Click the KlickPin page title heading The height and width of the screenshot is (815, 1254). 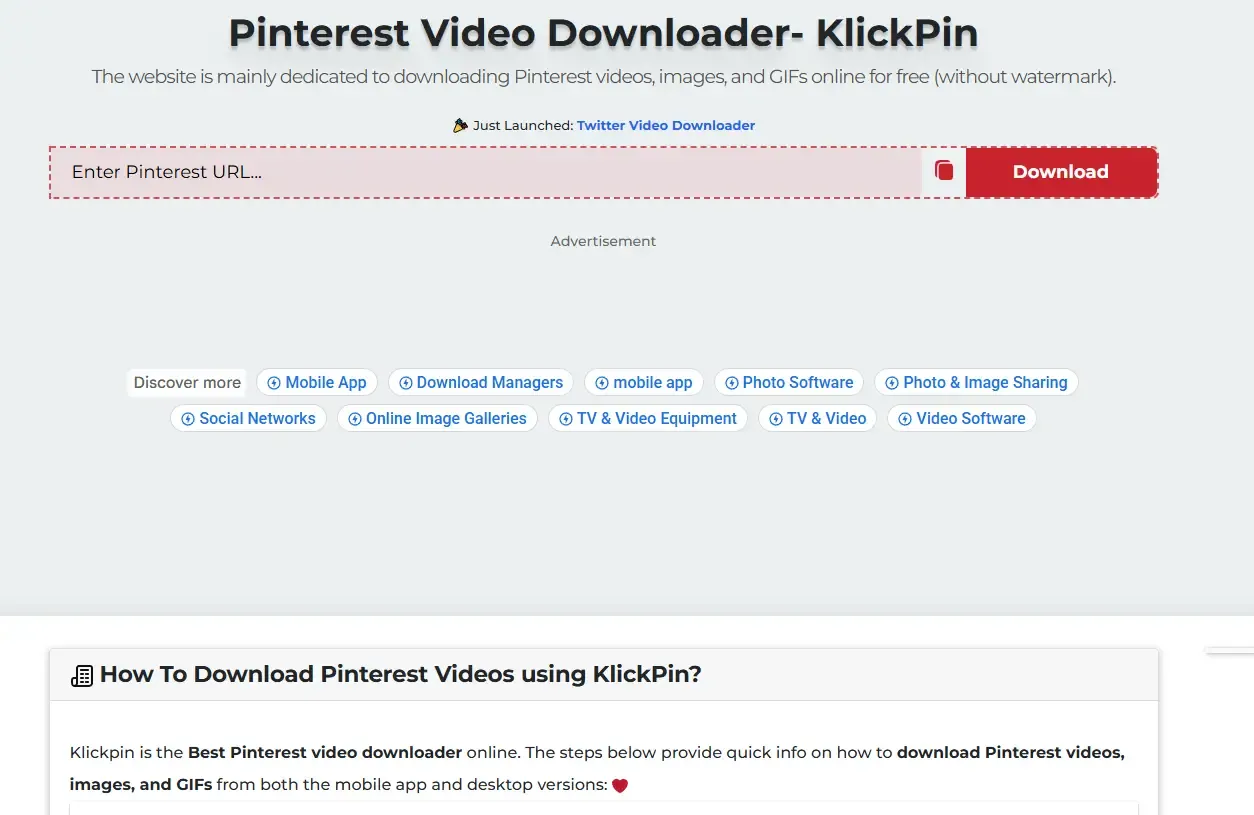pos(603,32)
